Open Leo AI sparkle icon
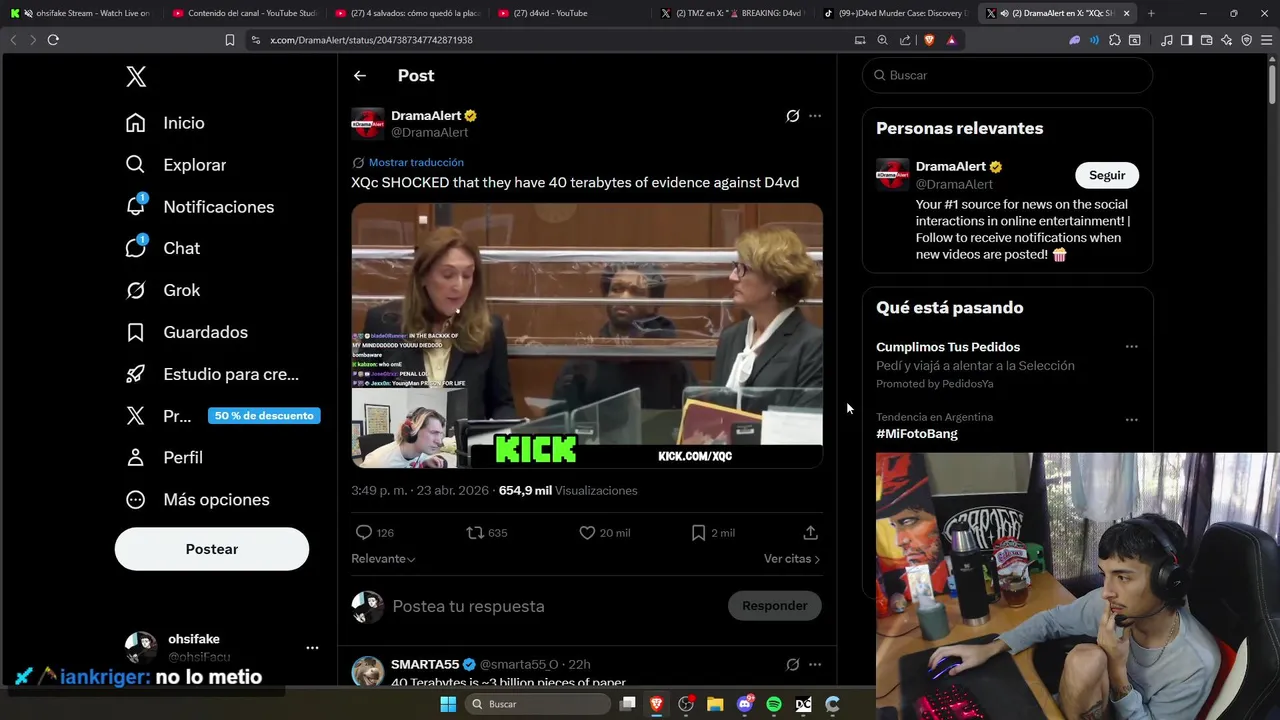 1227,40
